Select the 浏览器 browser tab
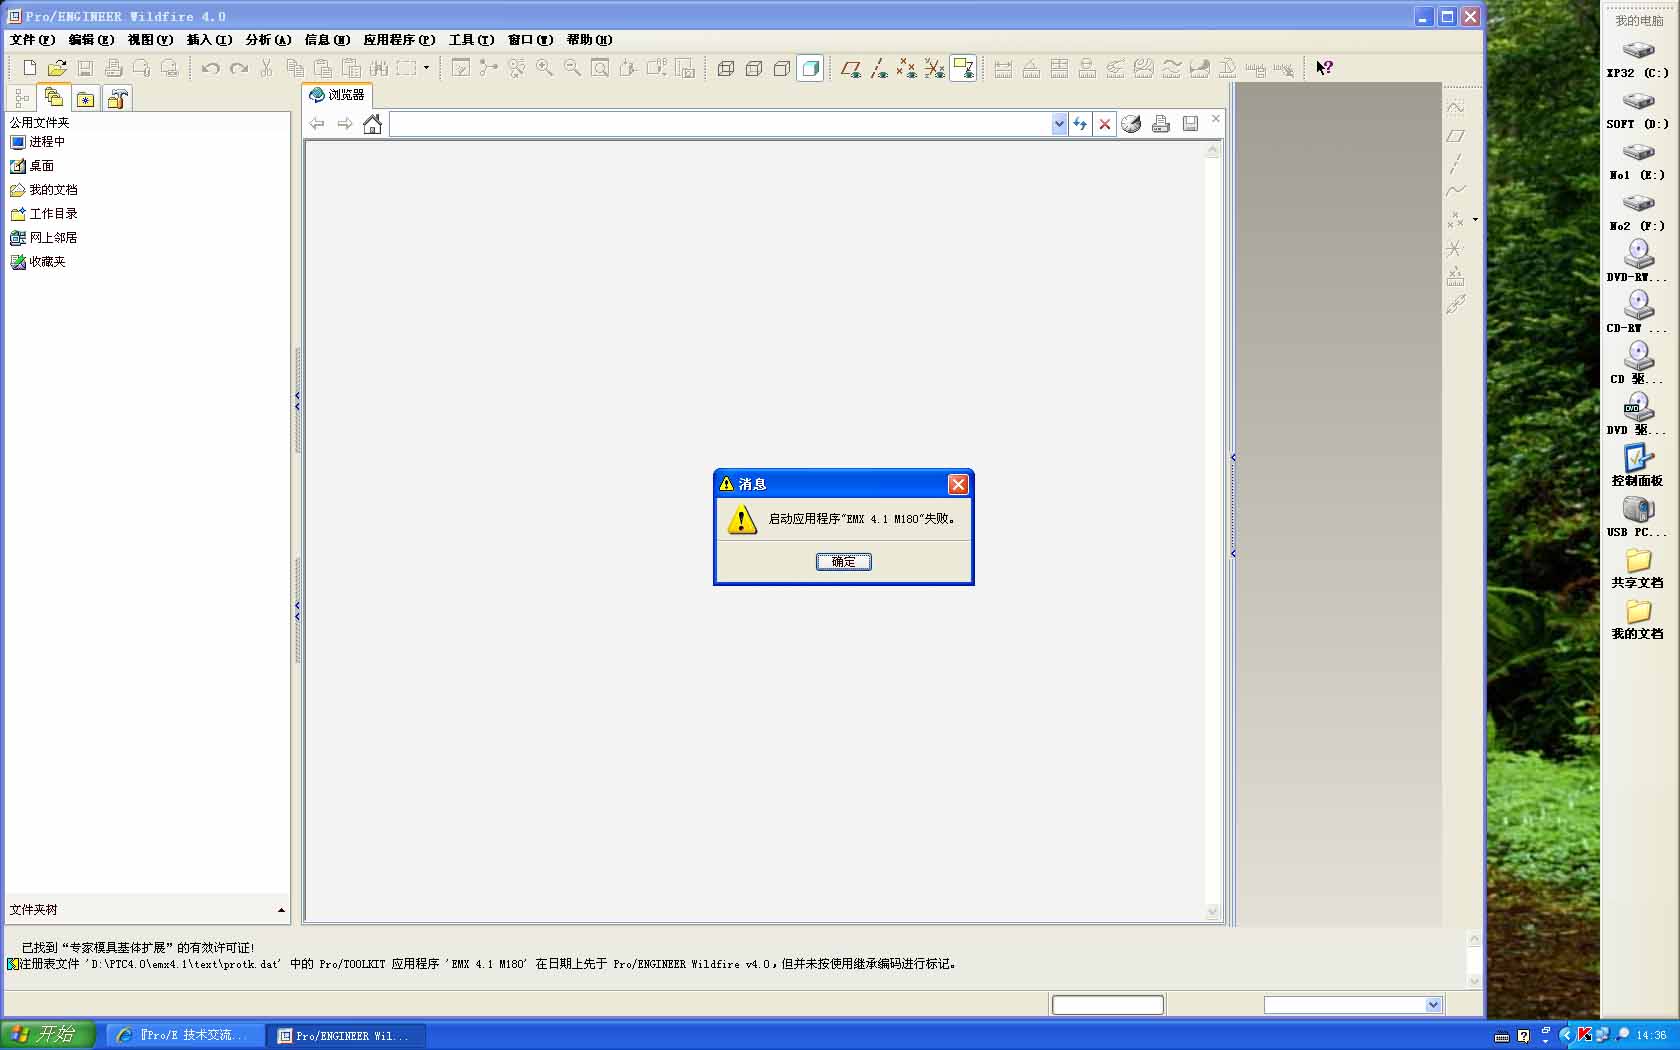Screen dimensions: 1680x1050 [x=337, y=95]
